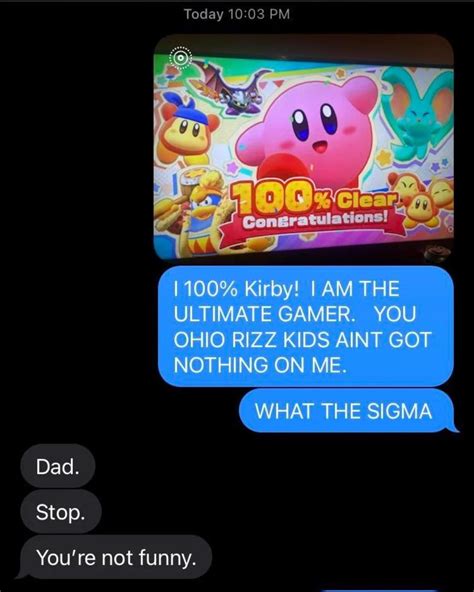Tap the 100% Clear banner in photo
The height and width of the screenshot is (592, 474).
(x=315, y=199)
